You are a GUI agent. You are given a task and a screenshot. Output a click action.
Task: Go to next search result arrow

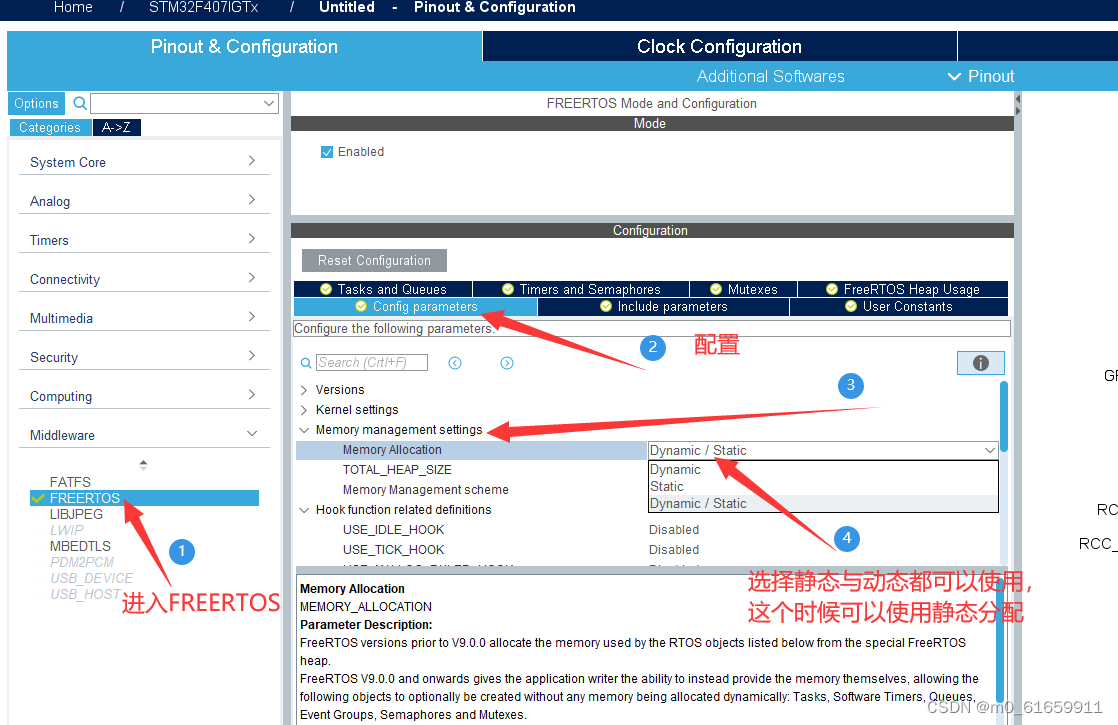pyautogui.click(x=507, y=363)
